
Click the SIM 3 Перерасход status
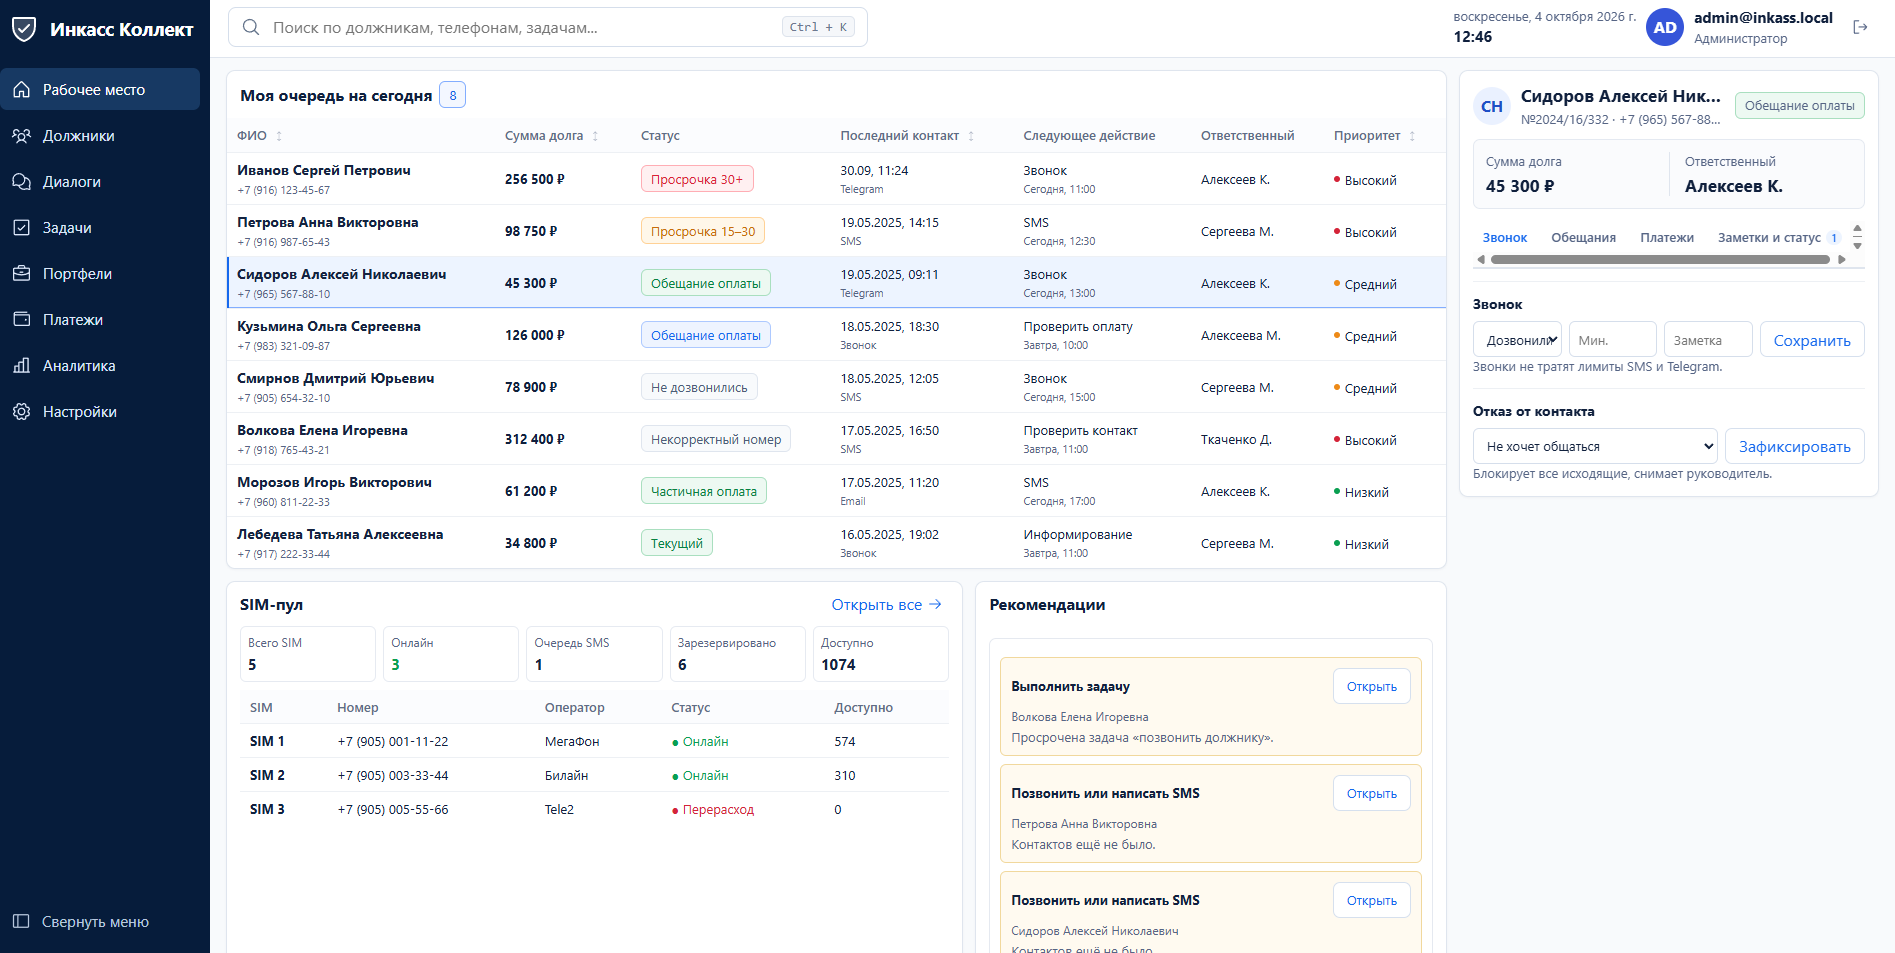[713, 809]
